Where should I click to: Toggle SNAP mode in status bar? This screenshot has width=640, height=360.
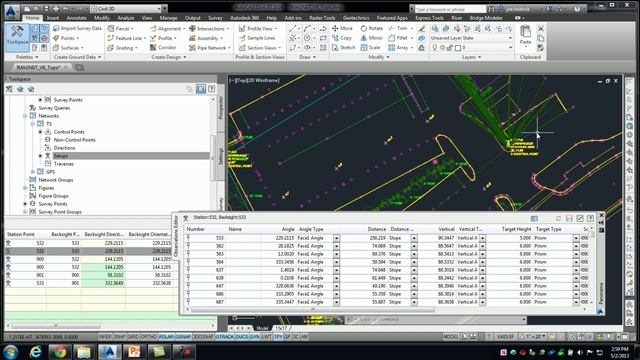120,337
